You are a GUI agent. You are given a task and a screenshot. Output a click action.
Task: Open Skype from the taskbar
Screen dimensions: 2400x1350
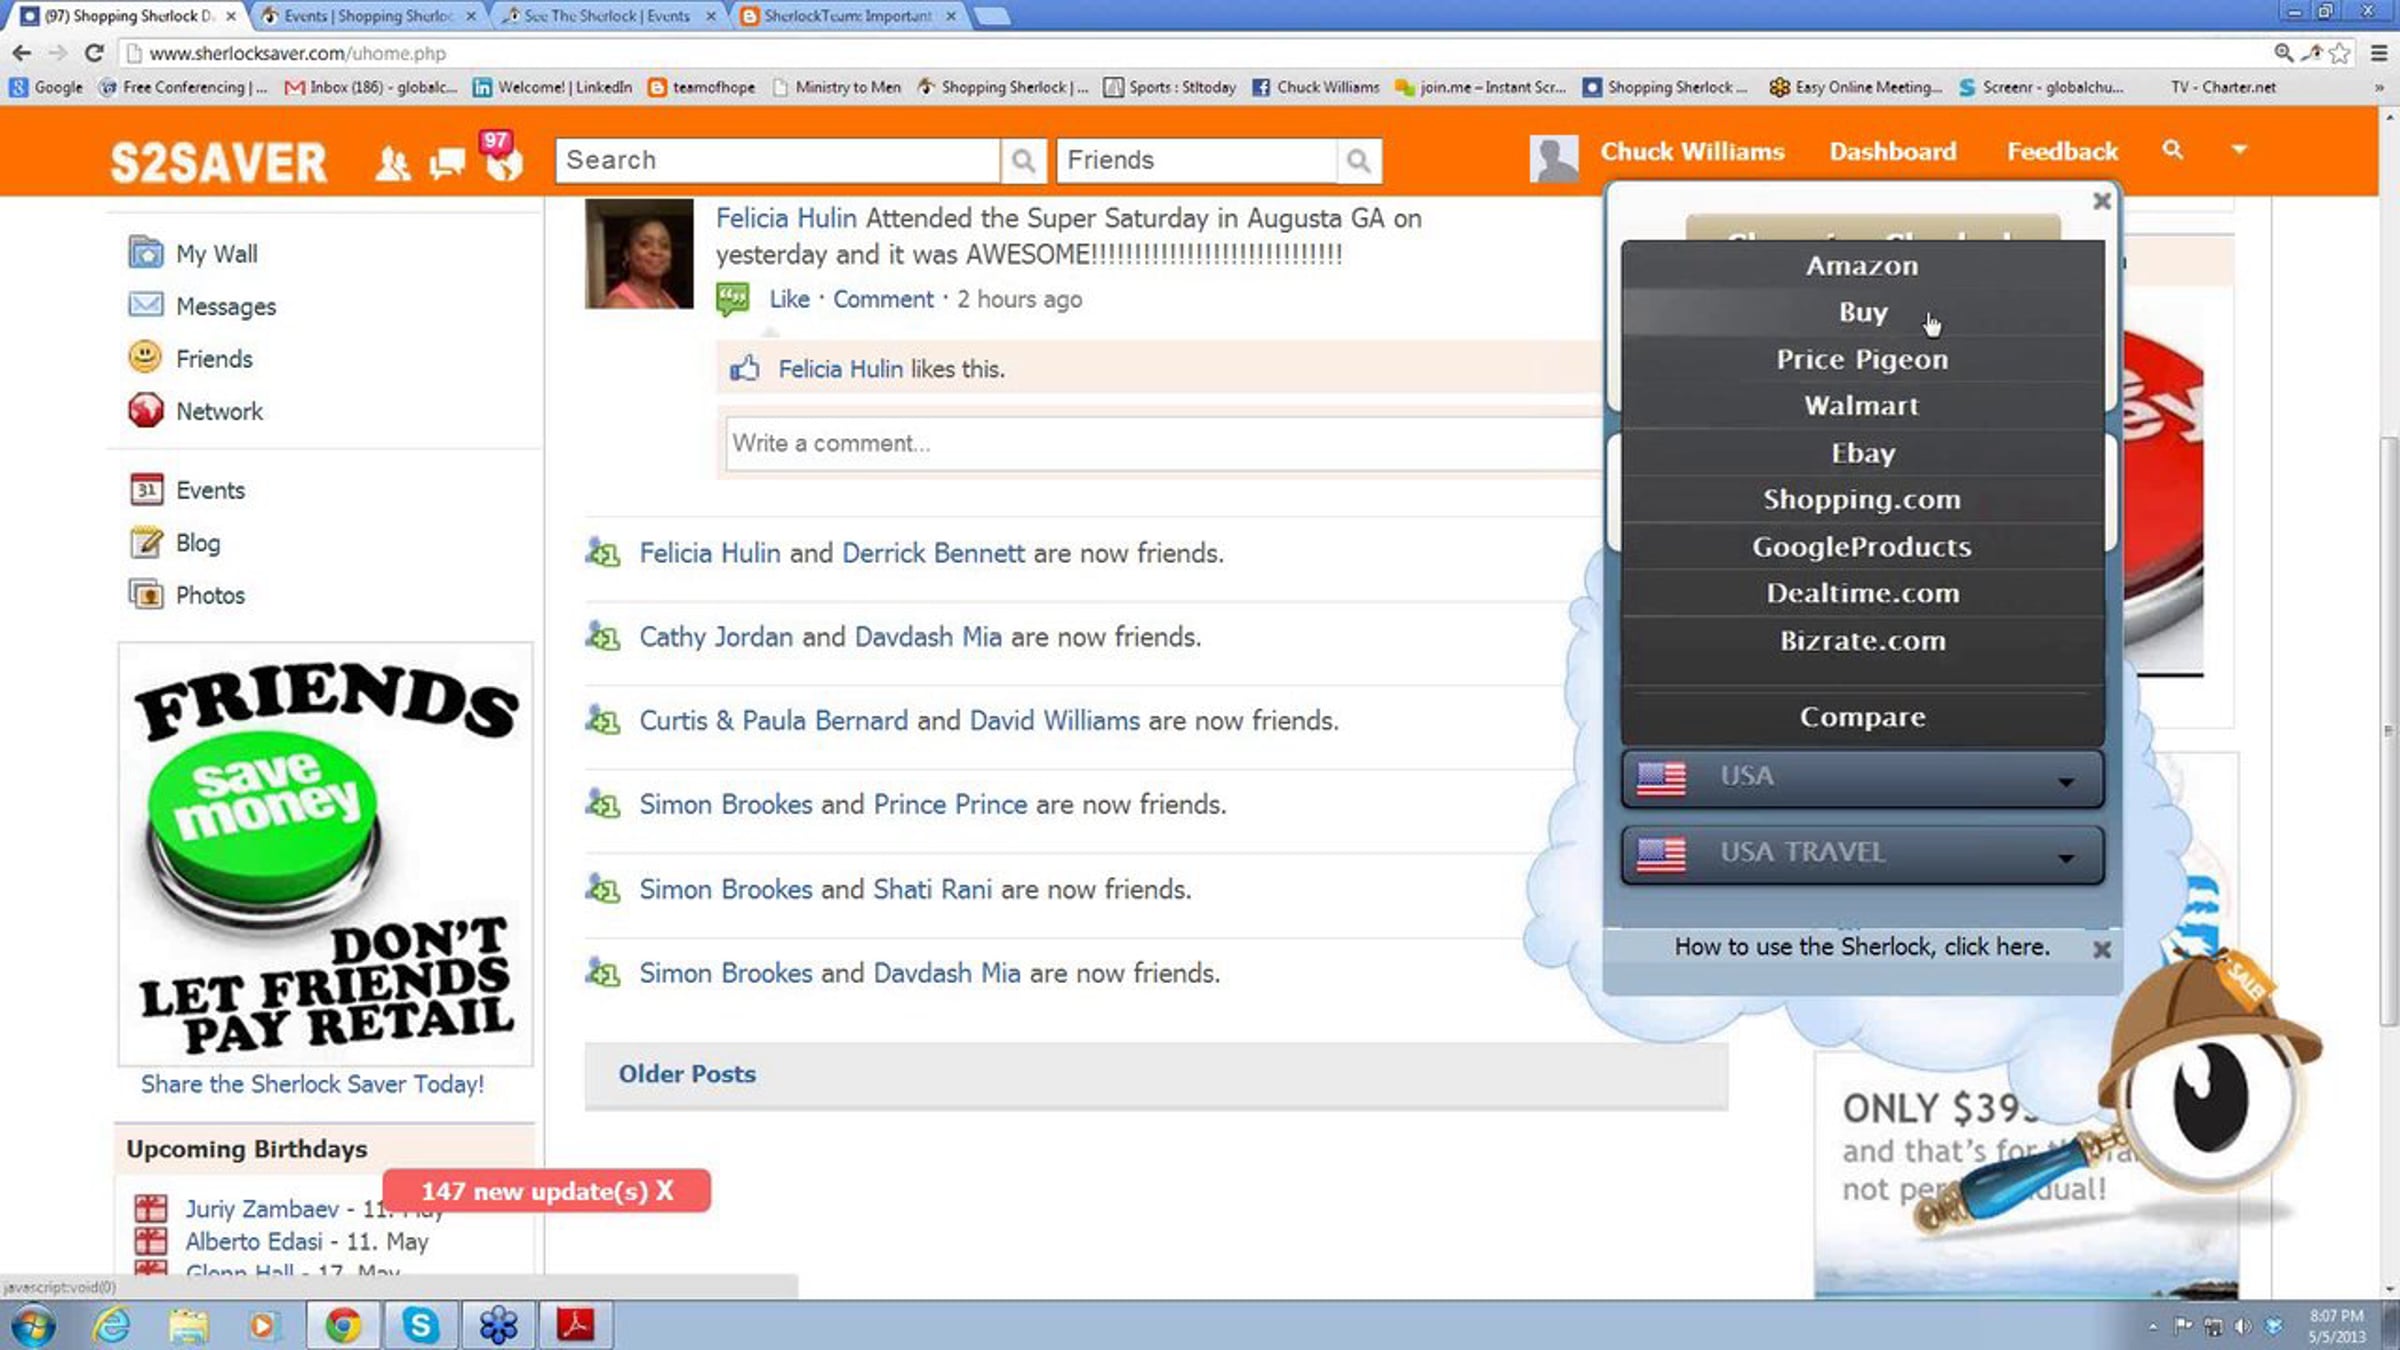tap(421, 1326)
